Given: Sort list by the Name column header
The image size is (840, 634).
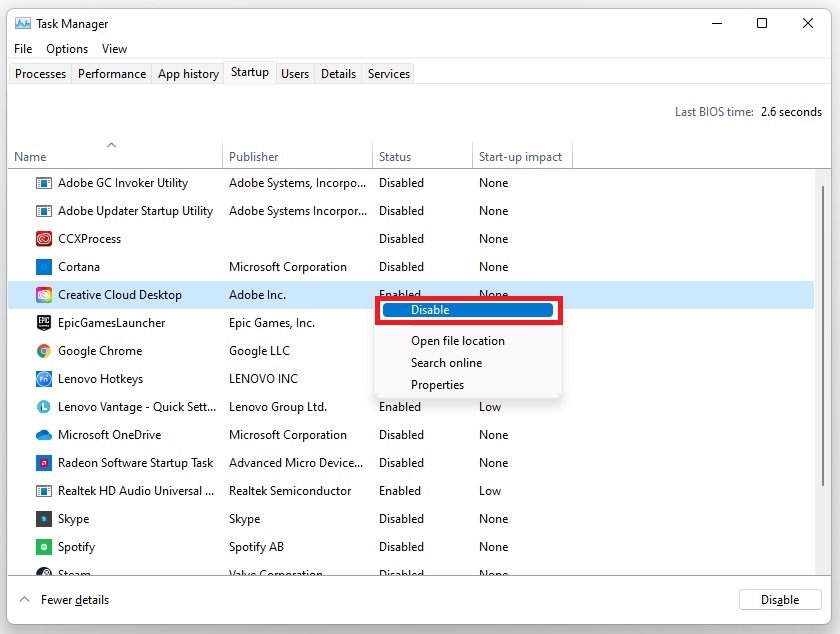Looking at the screenshot, I should click(x=30, y=157).
